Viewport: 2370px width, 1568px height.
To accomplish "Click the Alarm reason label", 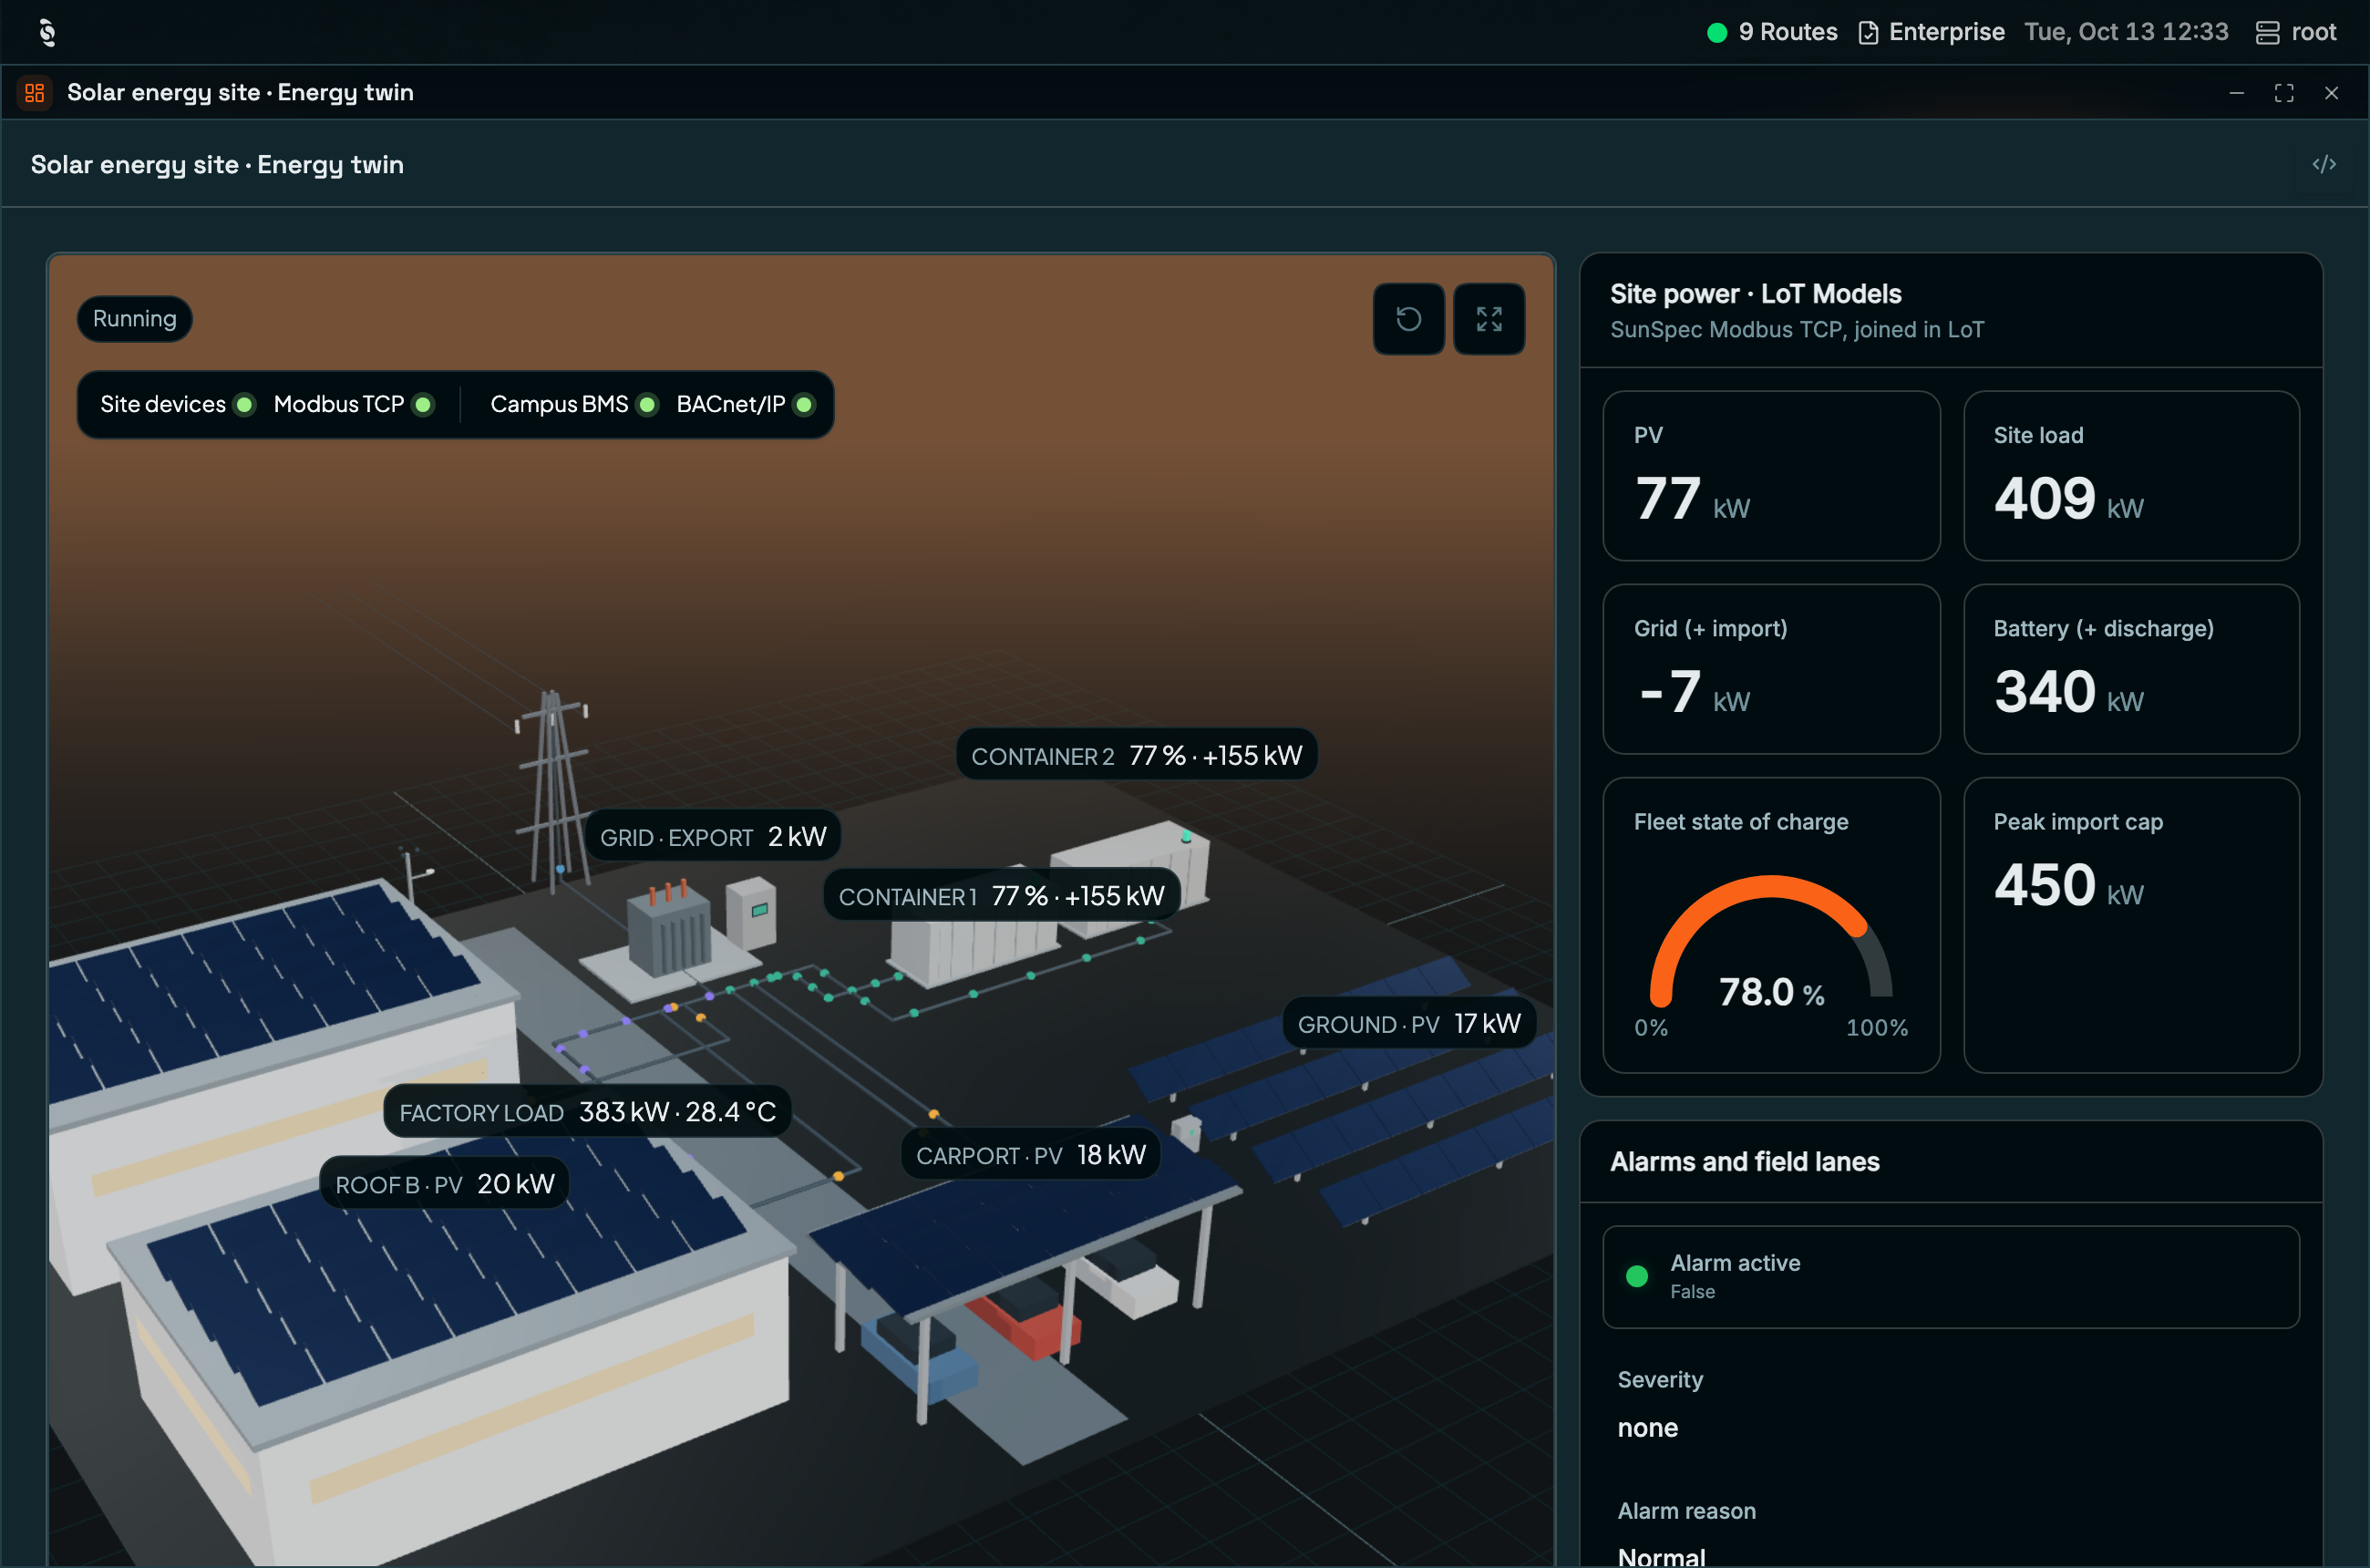I will pos(1687,1511).
